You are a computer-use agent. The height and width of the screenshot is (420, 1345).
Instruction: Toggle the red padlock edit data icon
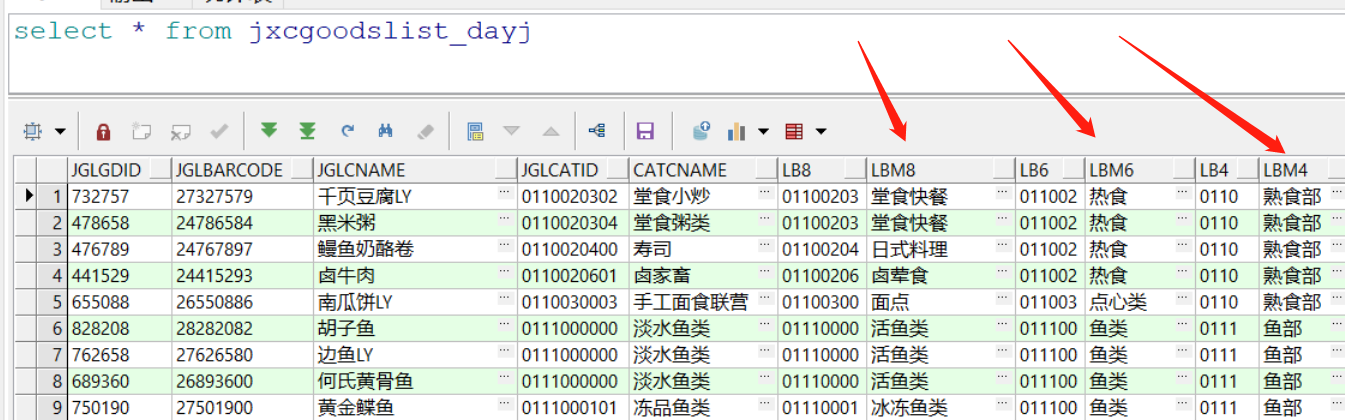click(103, 131)
